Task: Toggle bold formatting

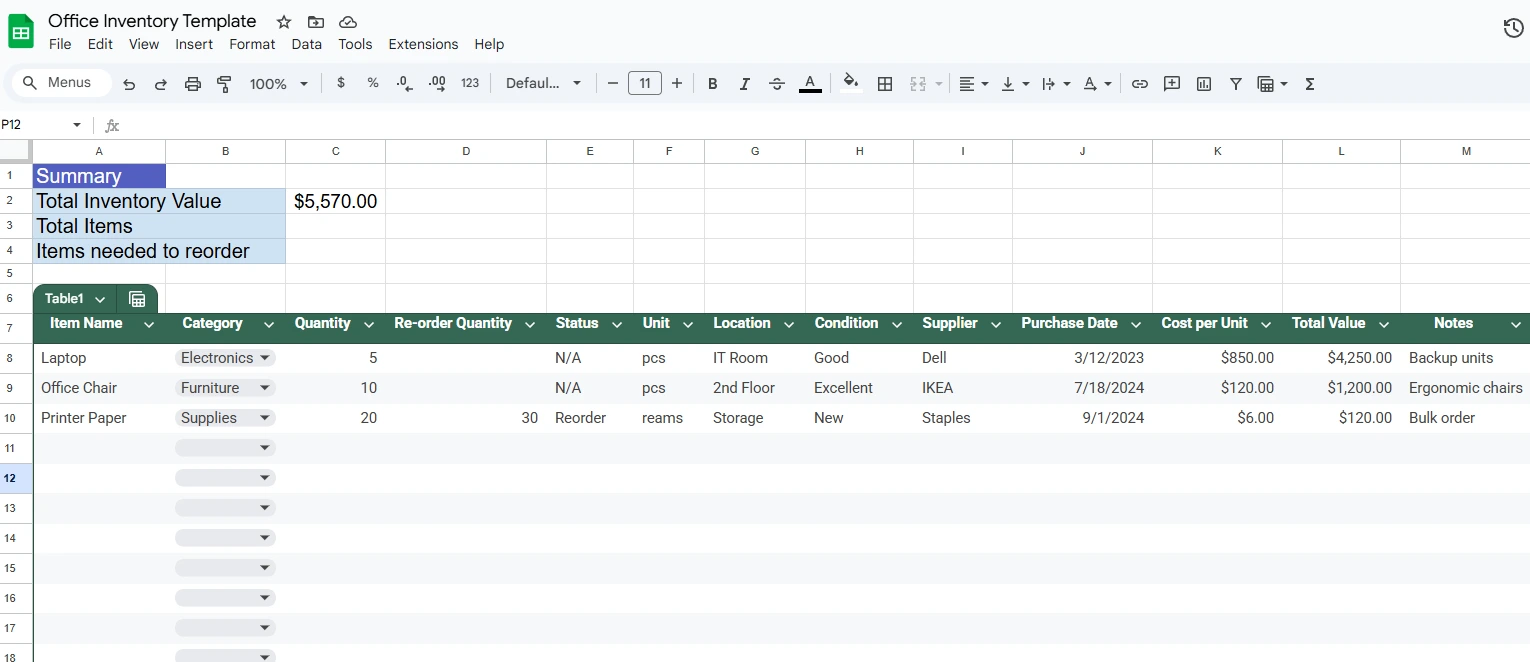Action: [712, 84]
